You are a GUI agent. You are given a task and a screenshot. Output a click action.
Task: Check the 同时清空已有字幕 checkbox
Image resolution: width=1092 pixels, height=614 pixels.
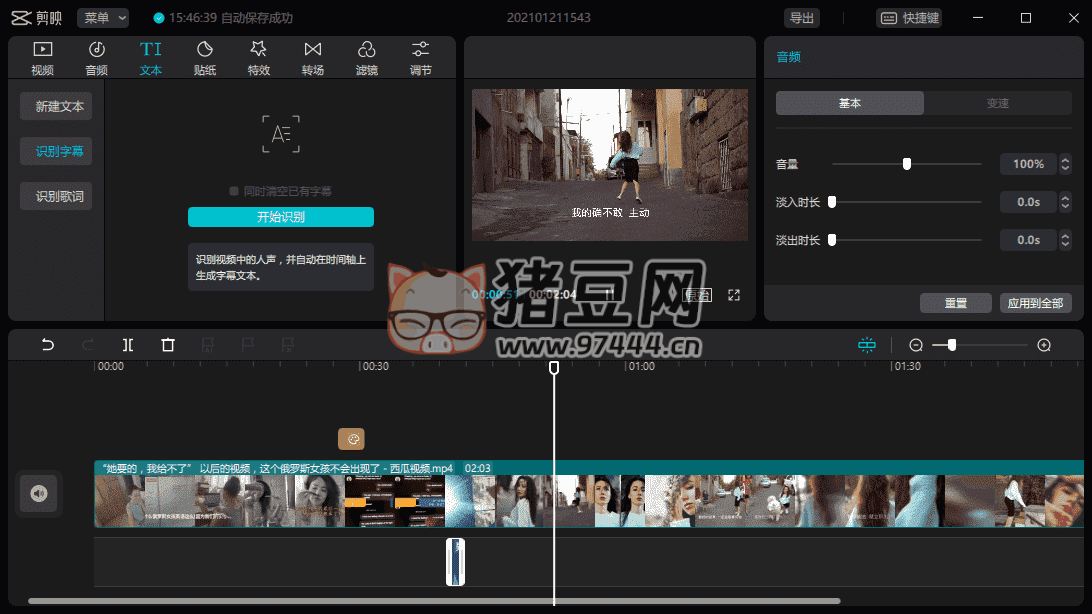pos(234,191)
